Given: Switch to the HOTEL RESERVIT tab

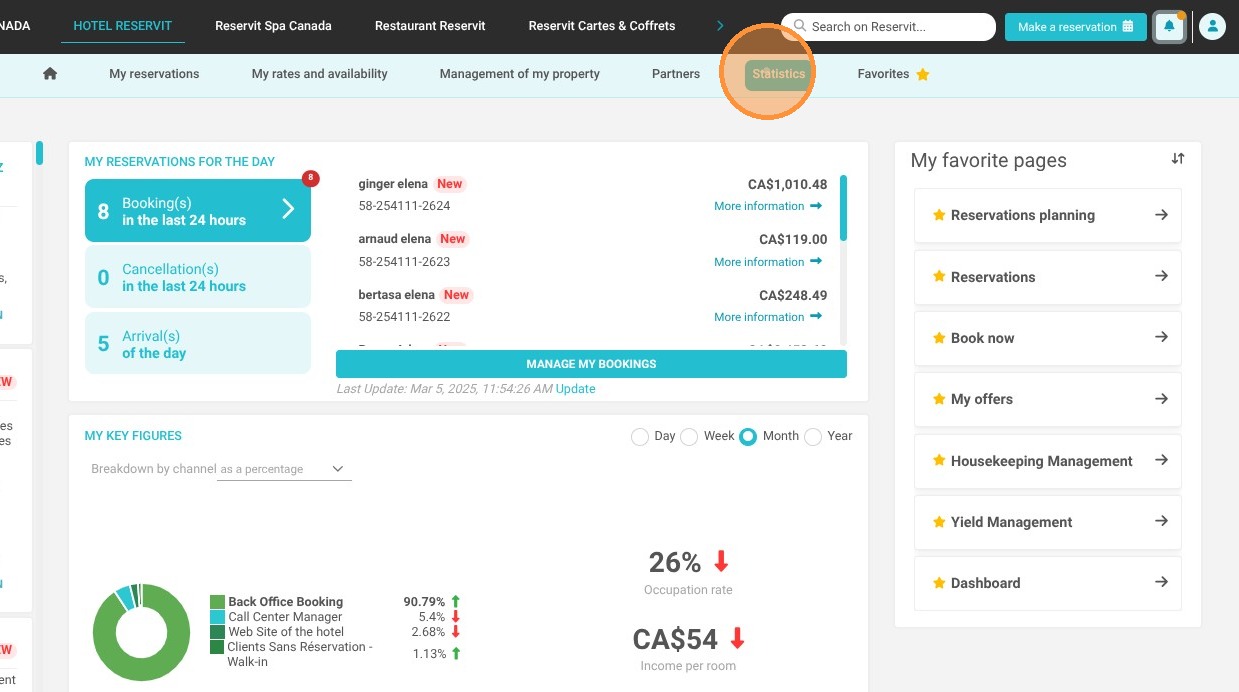Looking at the screenshot, I should click(x=122, y=26).
